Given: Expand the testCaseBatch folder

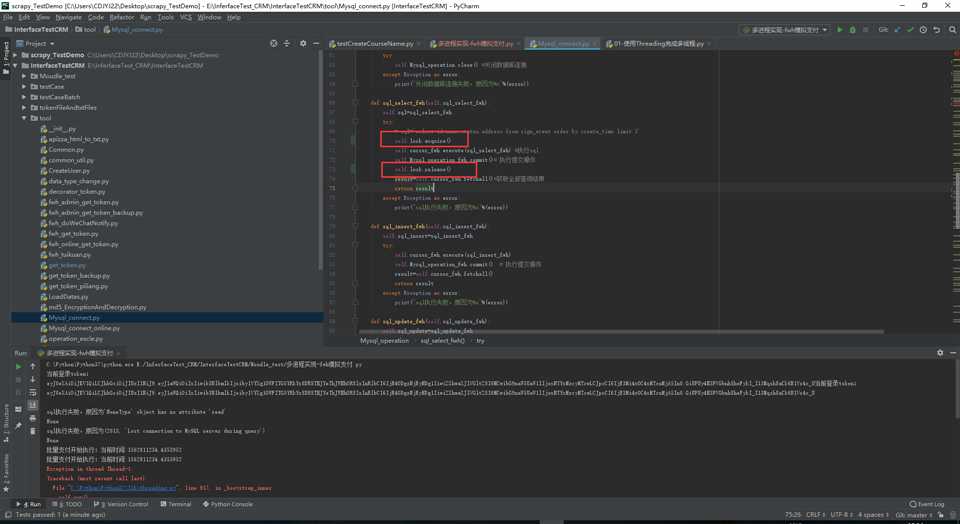Looking at the screenshot, I should pyautogui.click(x=24, y=97).
